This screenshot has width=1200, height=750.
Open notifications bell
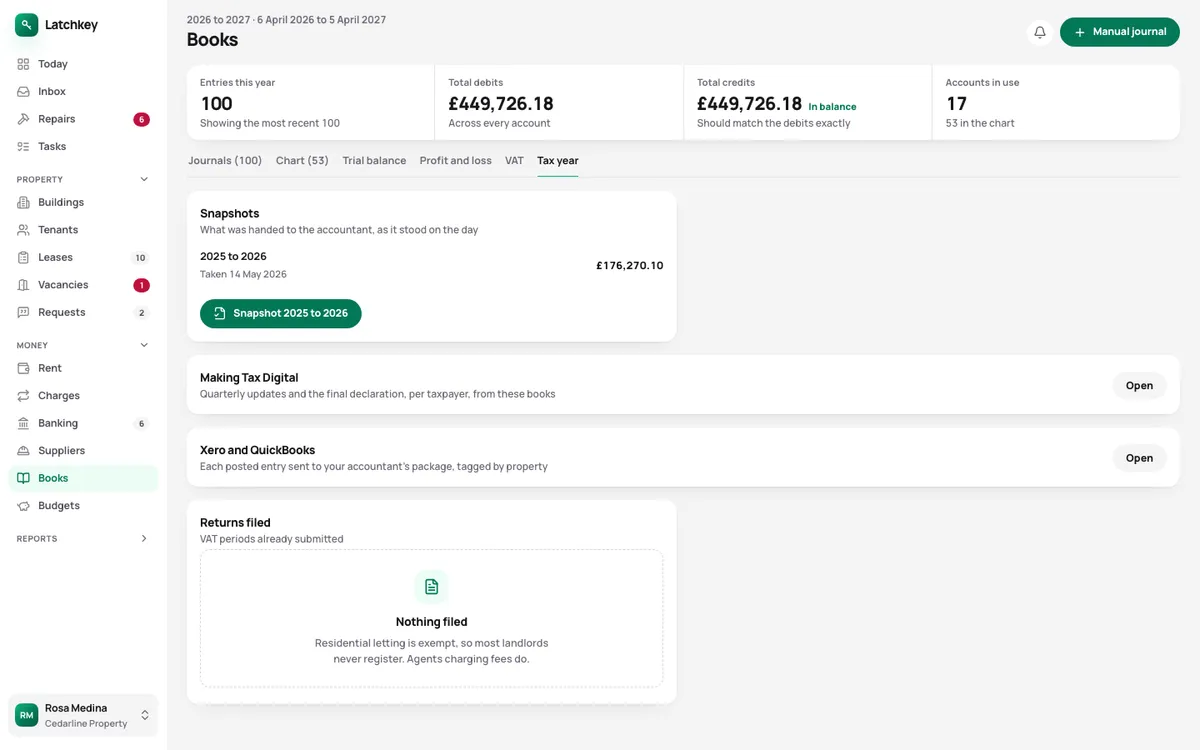(x=1040, y=32)
